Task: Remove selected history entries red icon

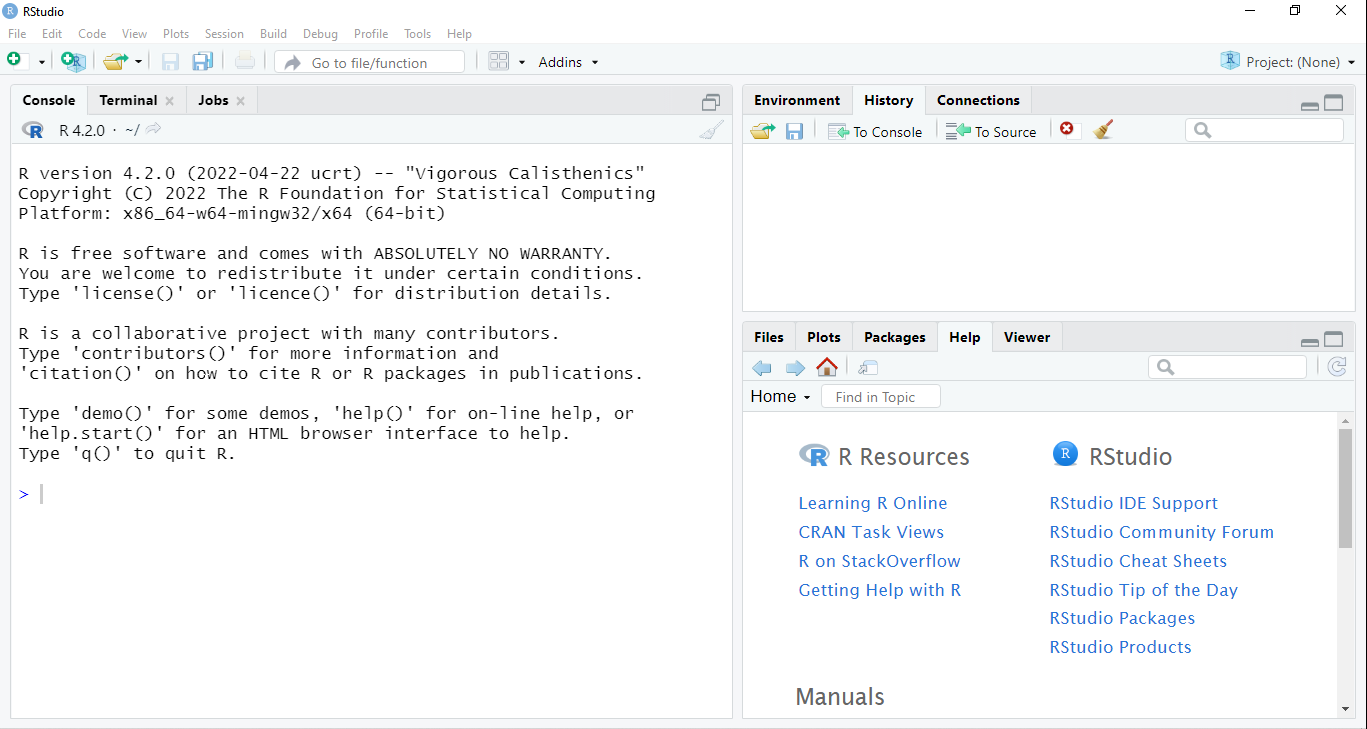Action: click(x=1067, y=129)
